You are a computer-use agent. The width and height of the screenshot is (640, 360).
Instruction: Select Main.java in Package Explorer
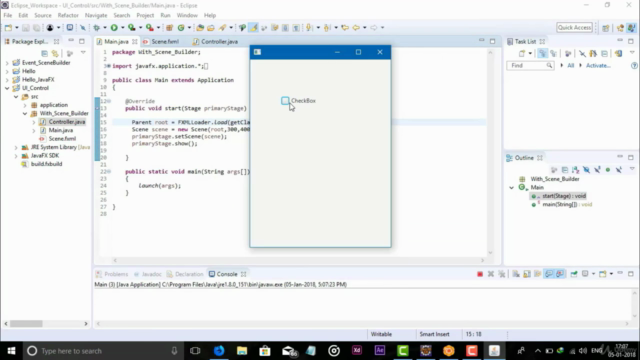point(61,130)
